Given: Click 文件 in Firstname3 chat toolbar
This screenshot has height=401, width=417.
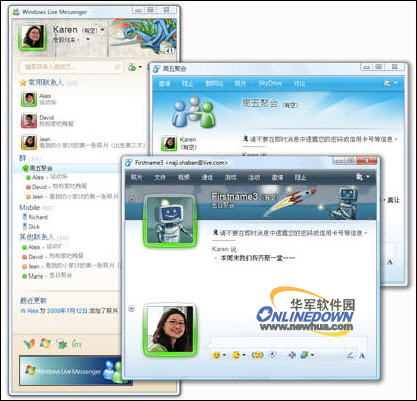Looking at the screenshot, I should pos(160,178).
